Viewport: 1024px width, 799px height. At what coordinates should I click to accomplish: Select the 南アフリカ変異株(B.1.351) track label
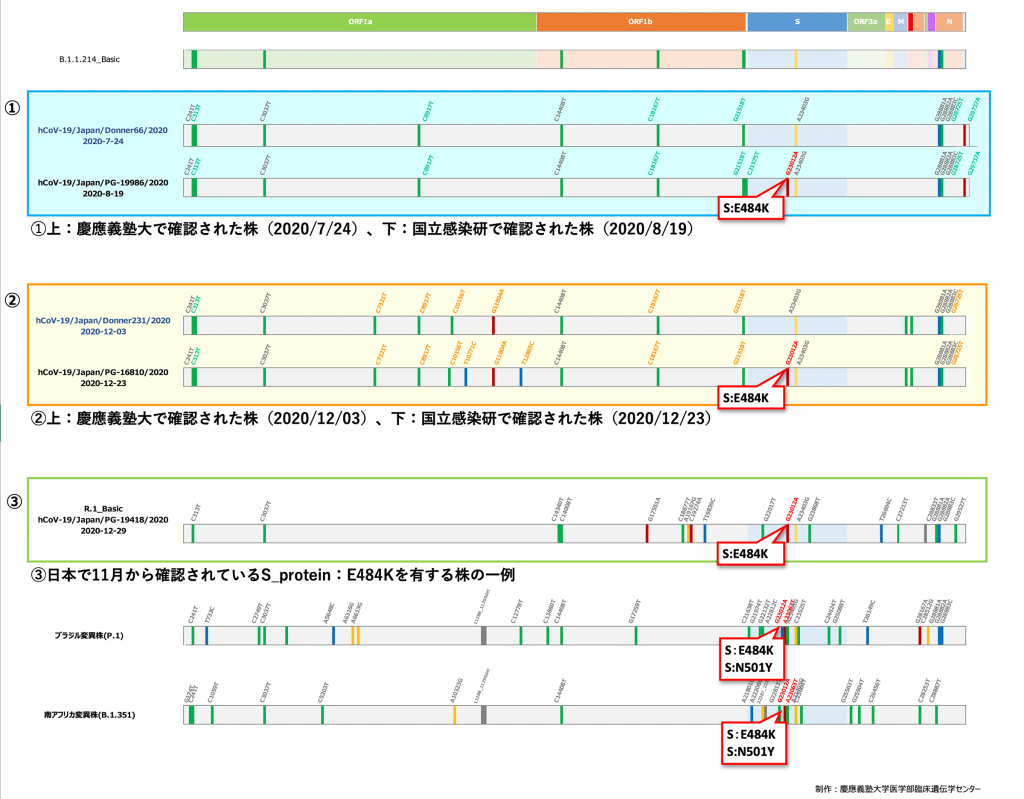(x=89, y=715)
